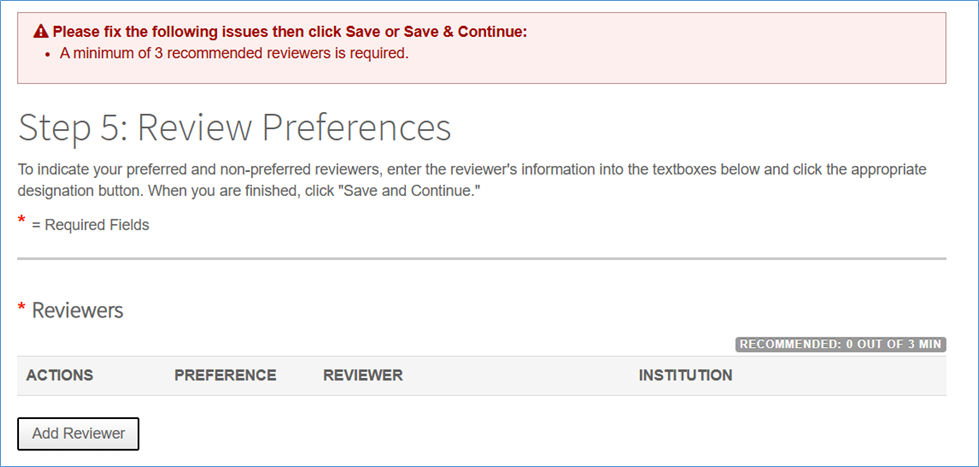Click the blank area right of Add Reviewer

[500, 433]
